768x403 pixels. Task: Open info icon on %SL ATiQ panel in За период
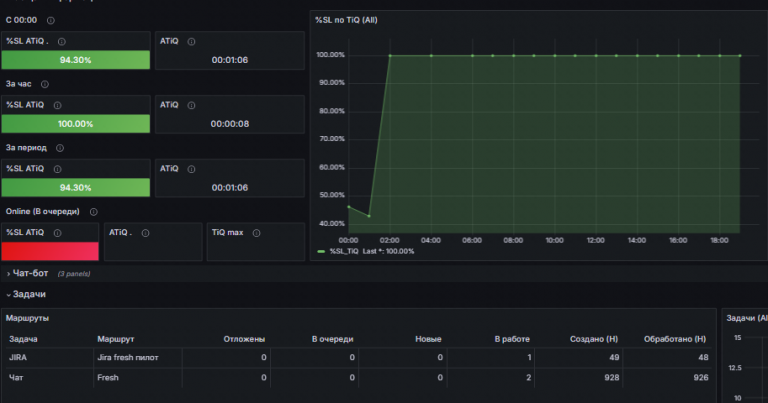[x=57, y=169]
